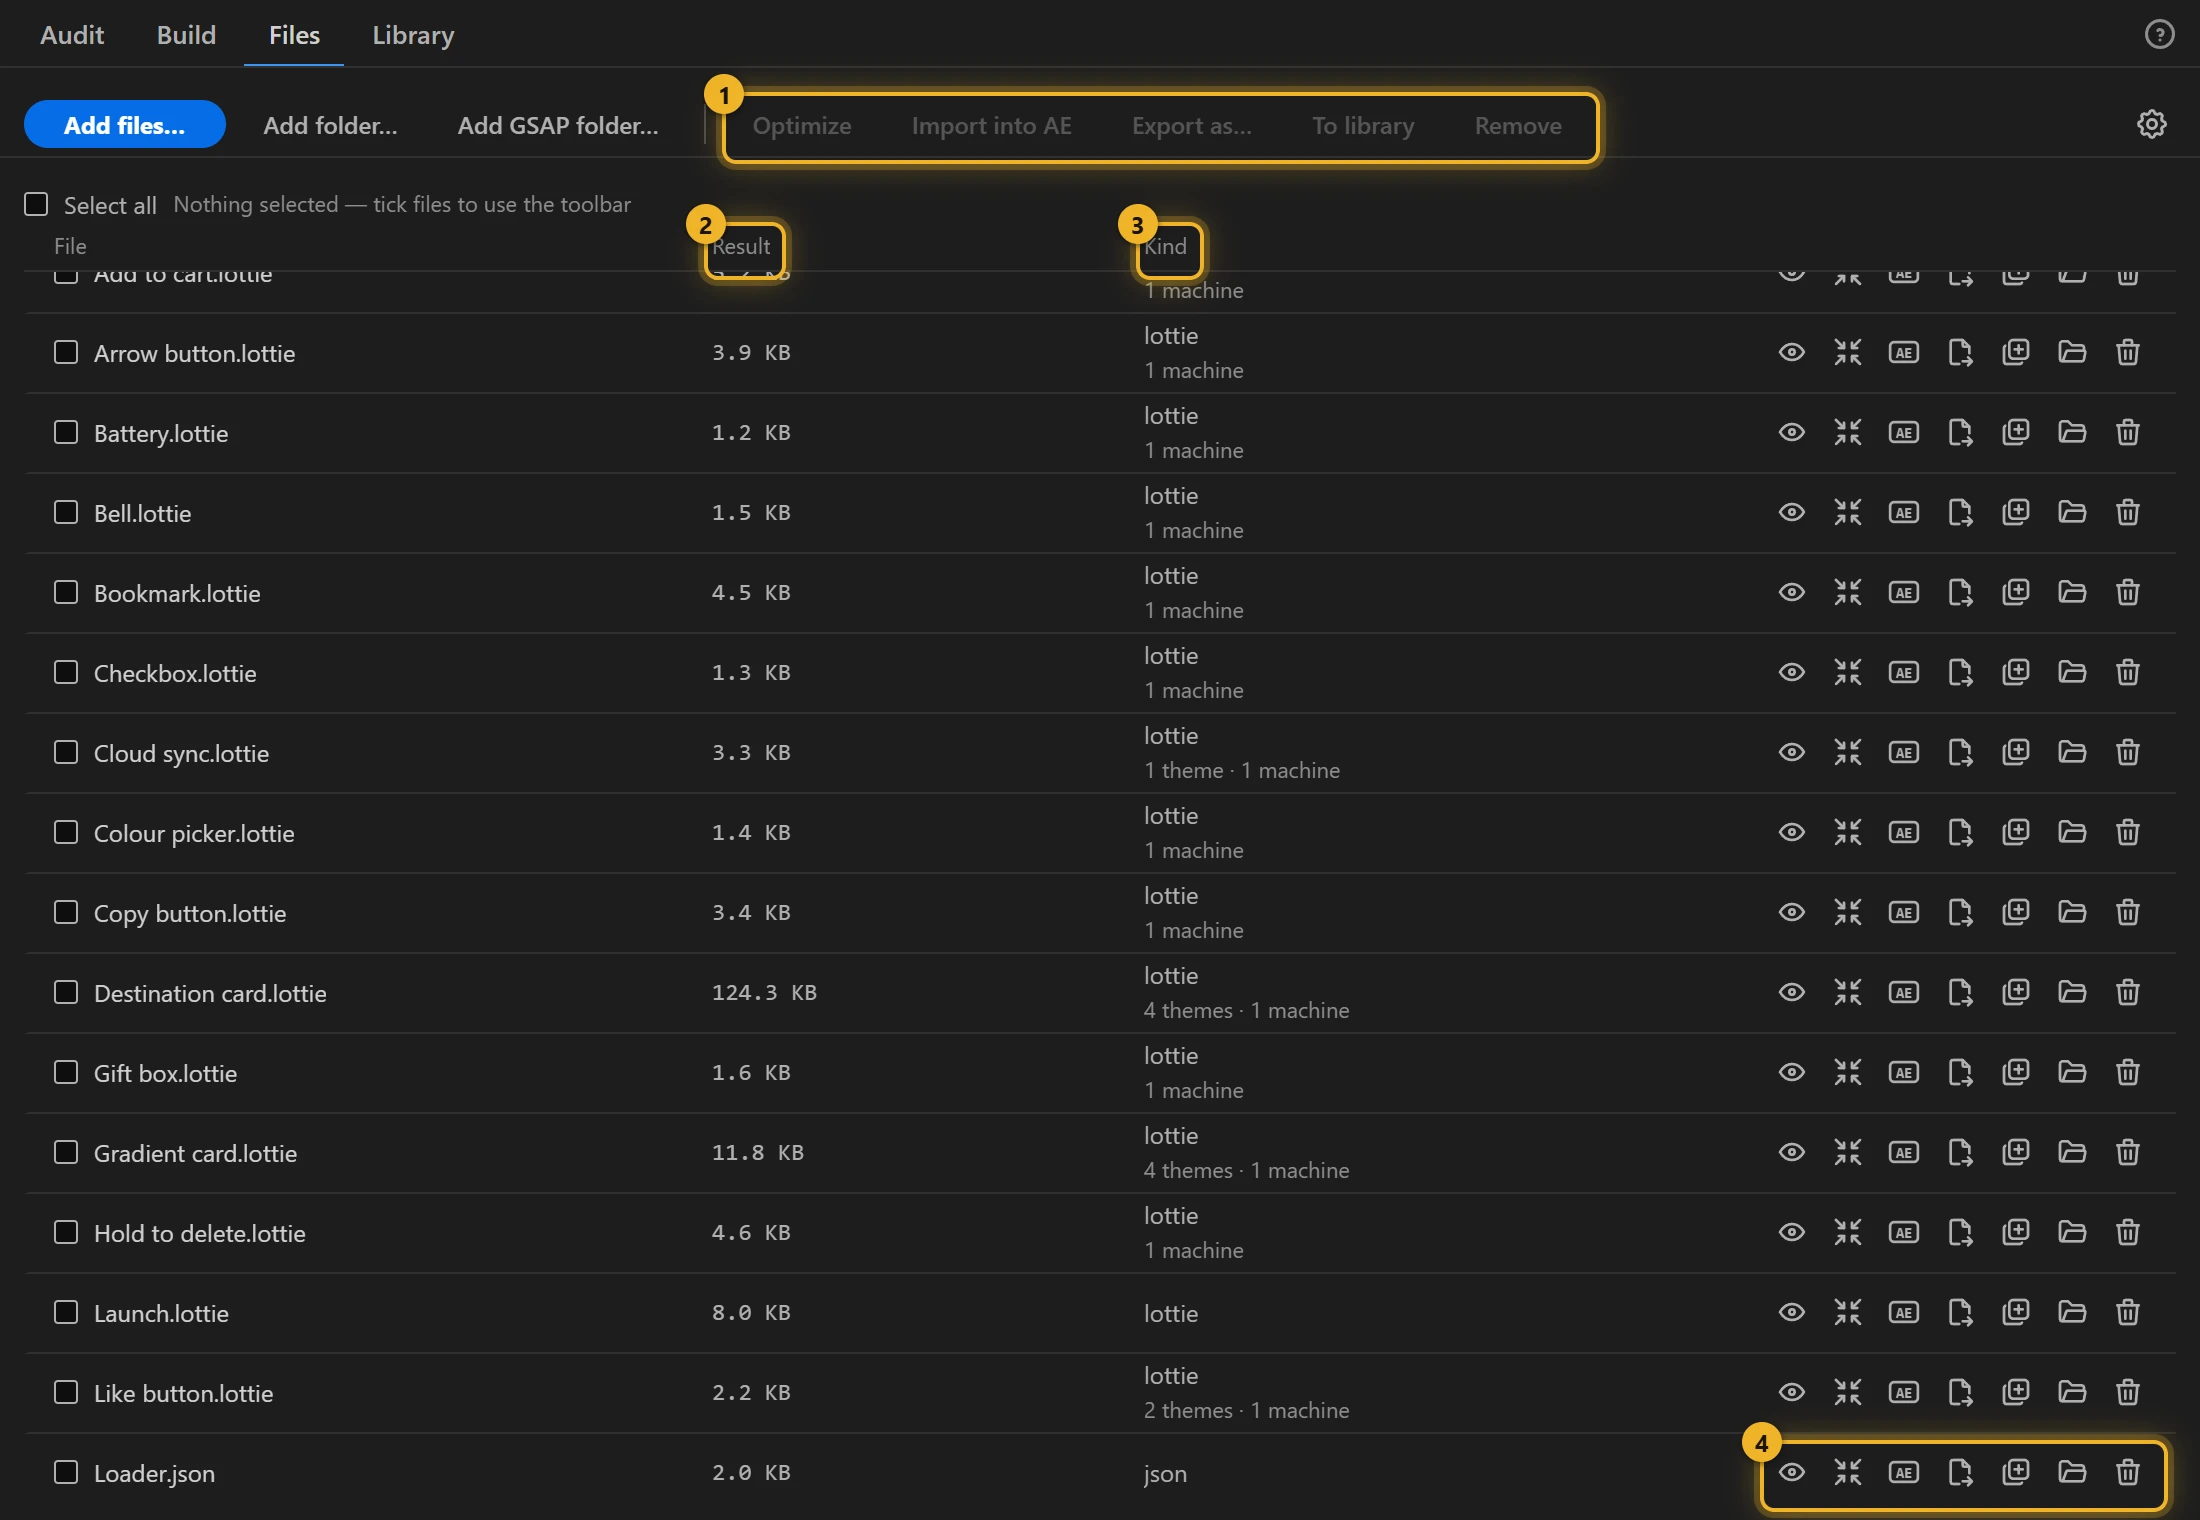
Task: Switch to the Audit tab
Action: point(72,35)
